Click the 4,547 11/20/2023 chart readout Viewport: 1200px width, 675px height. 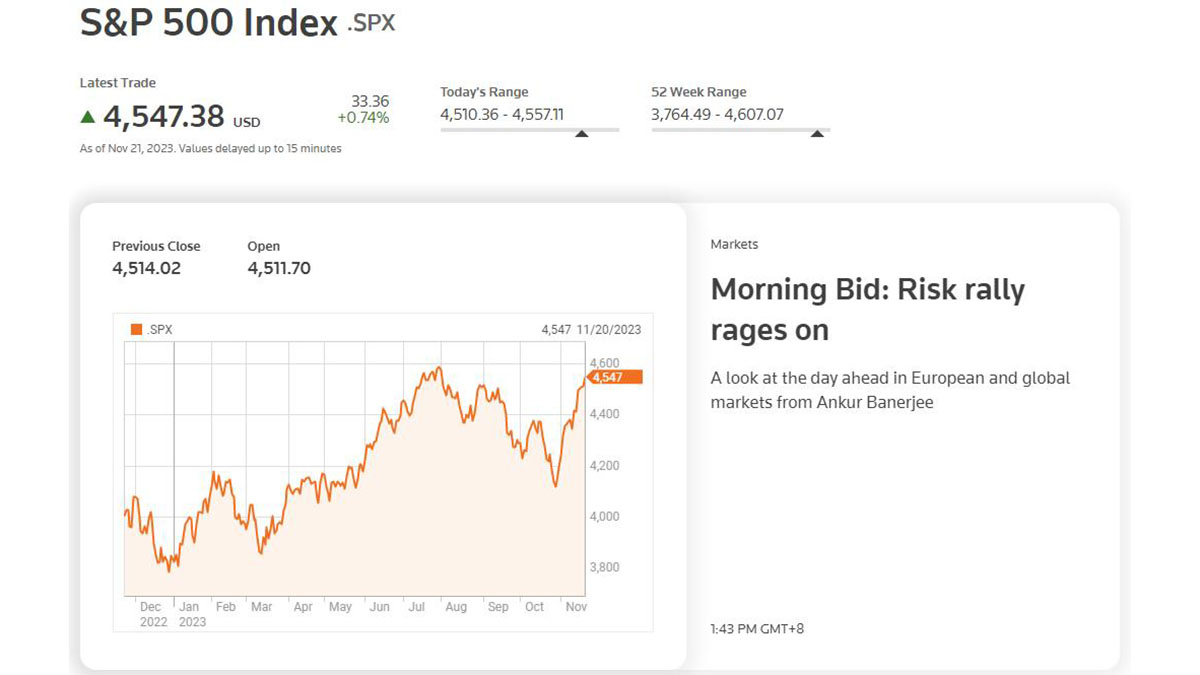point(591,329)
